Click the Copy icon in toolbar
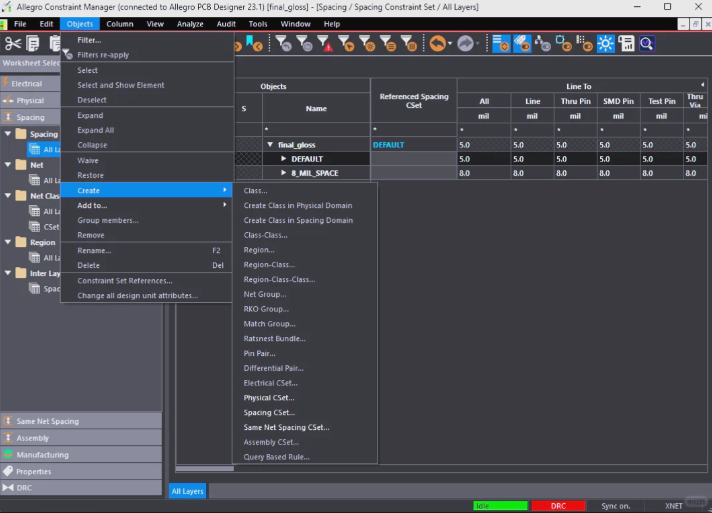 [33, 44]
